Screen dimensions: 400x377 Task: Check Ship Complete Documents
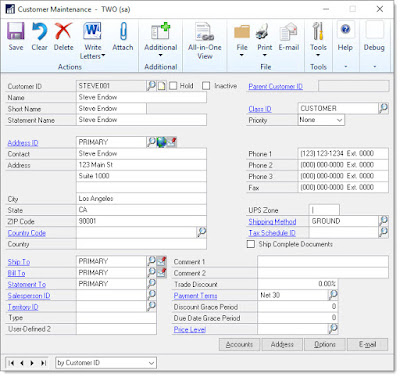point(251,244)
